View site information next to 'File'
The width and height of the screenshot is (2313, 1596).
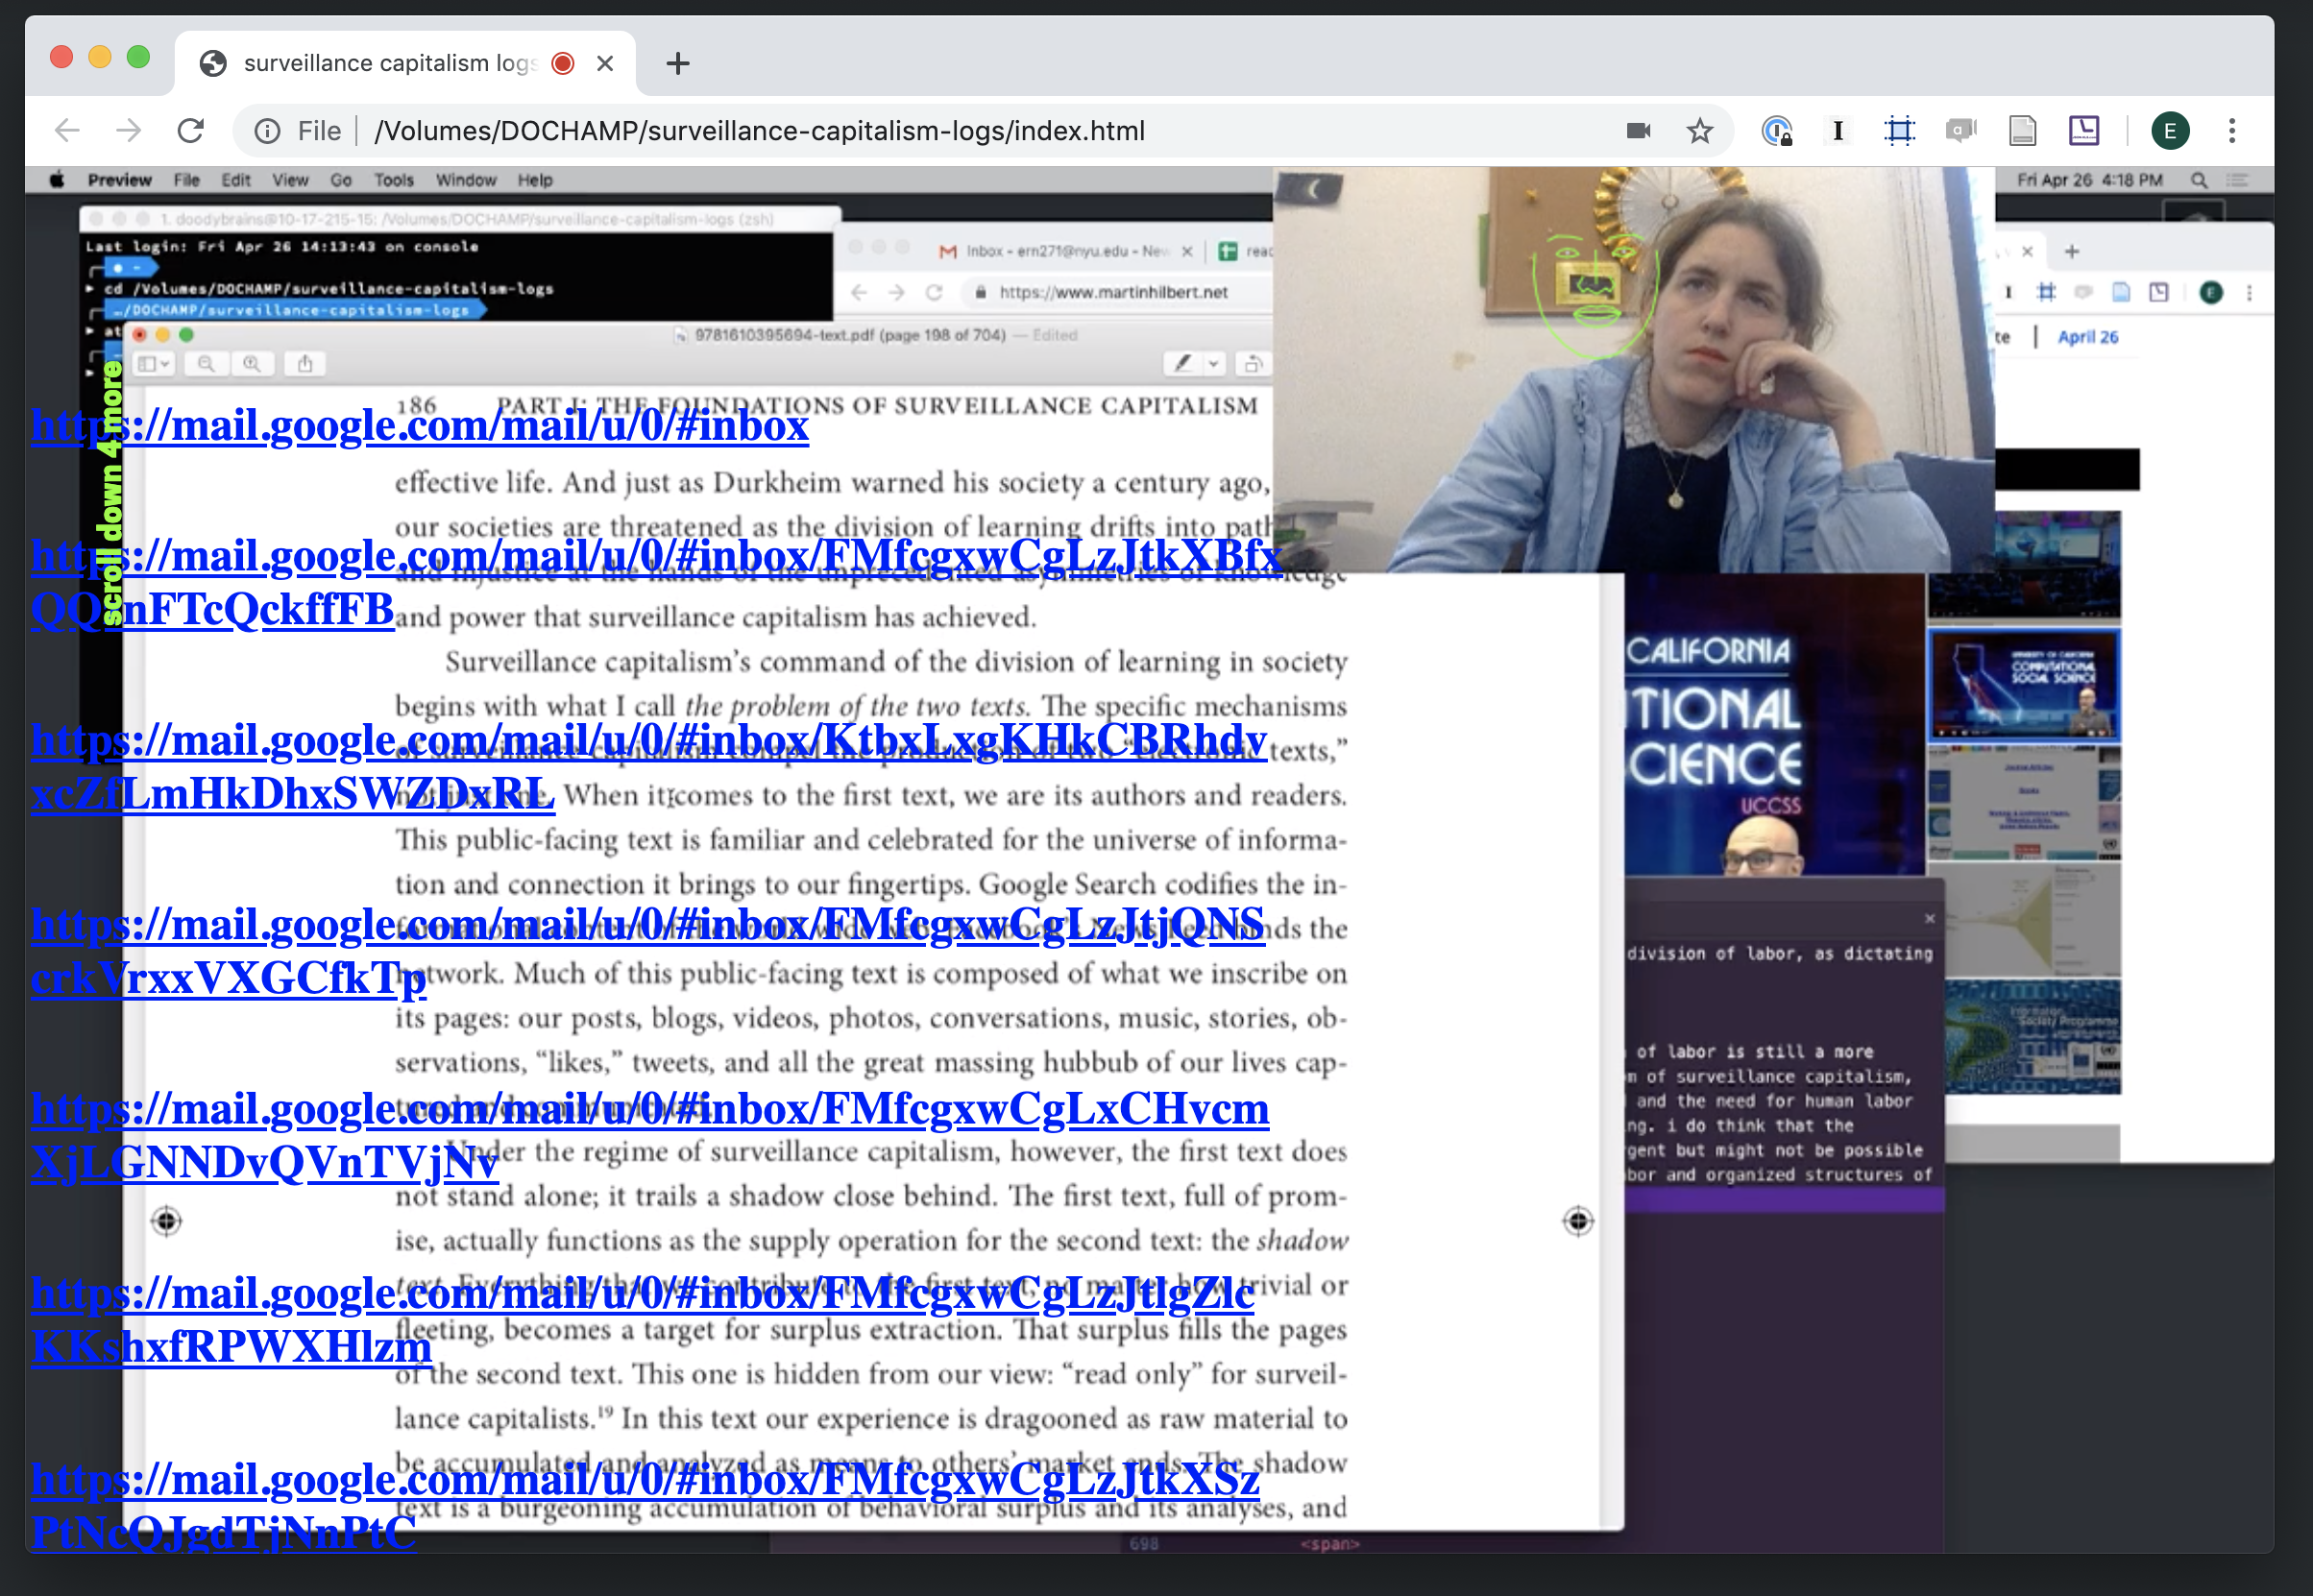click(267, 131)
